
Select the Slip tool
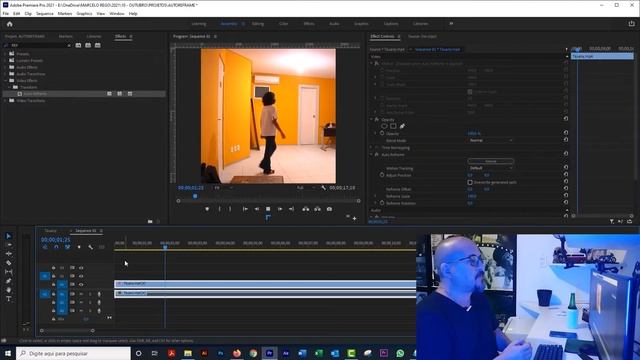(9, 272)
